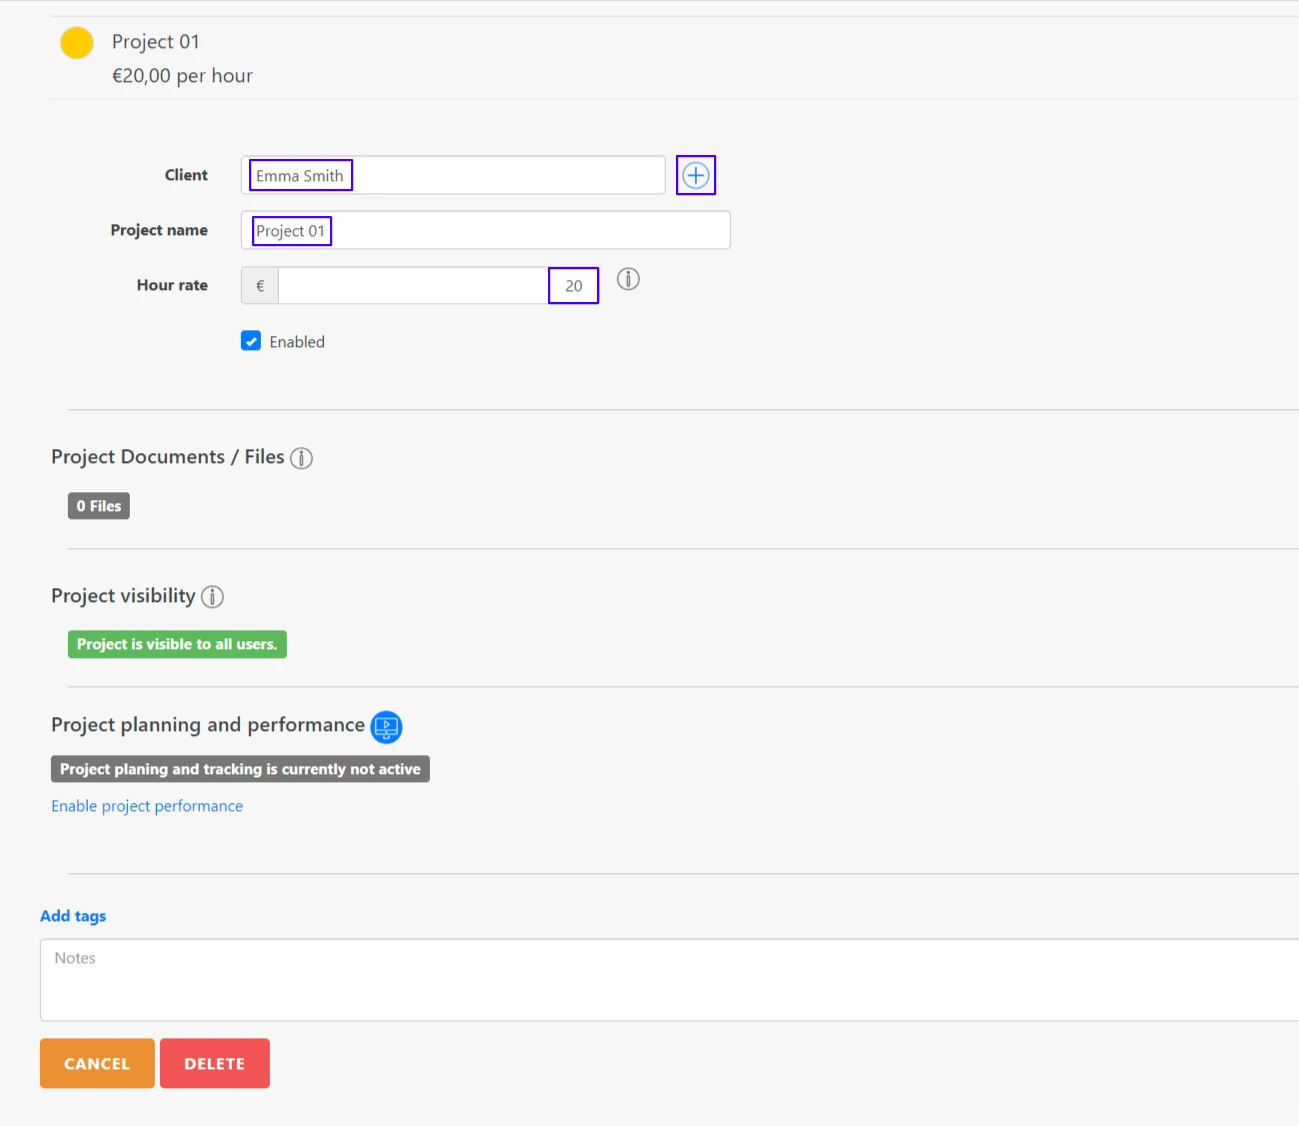Open the hour rate info tooltip icon
This screenshot has height=1126, width=1299.
point(628,281)
